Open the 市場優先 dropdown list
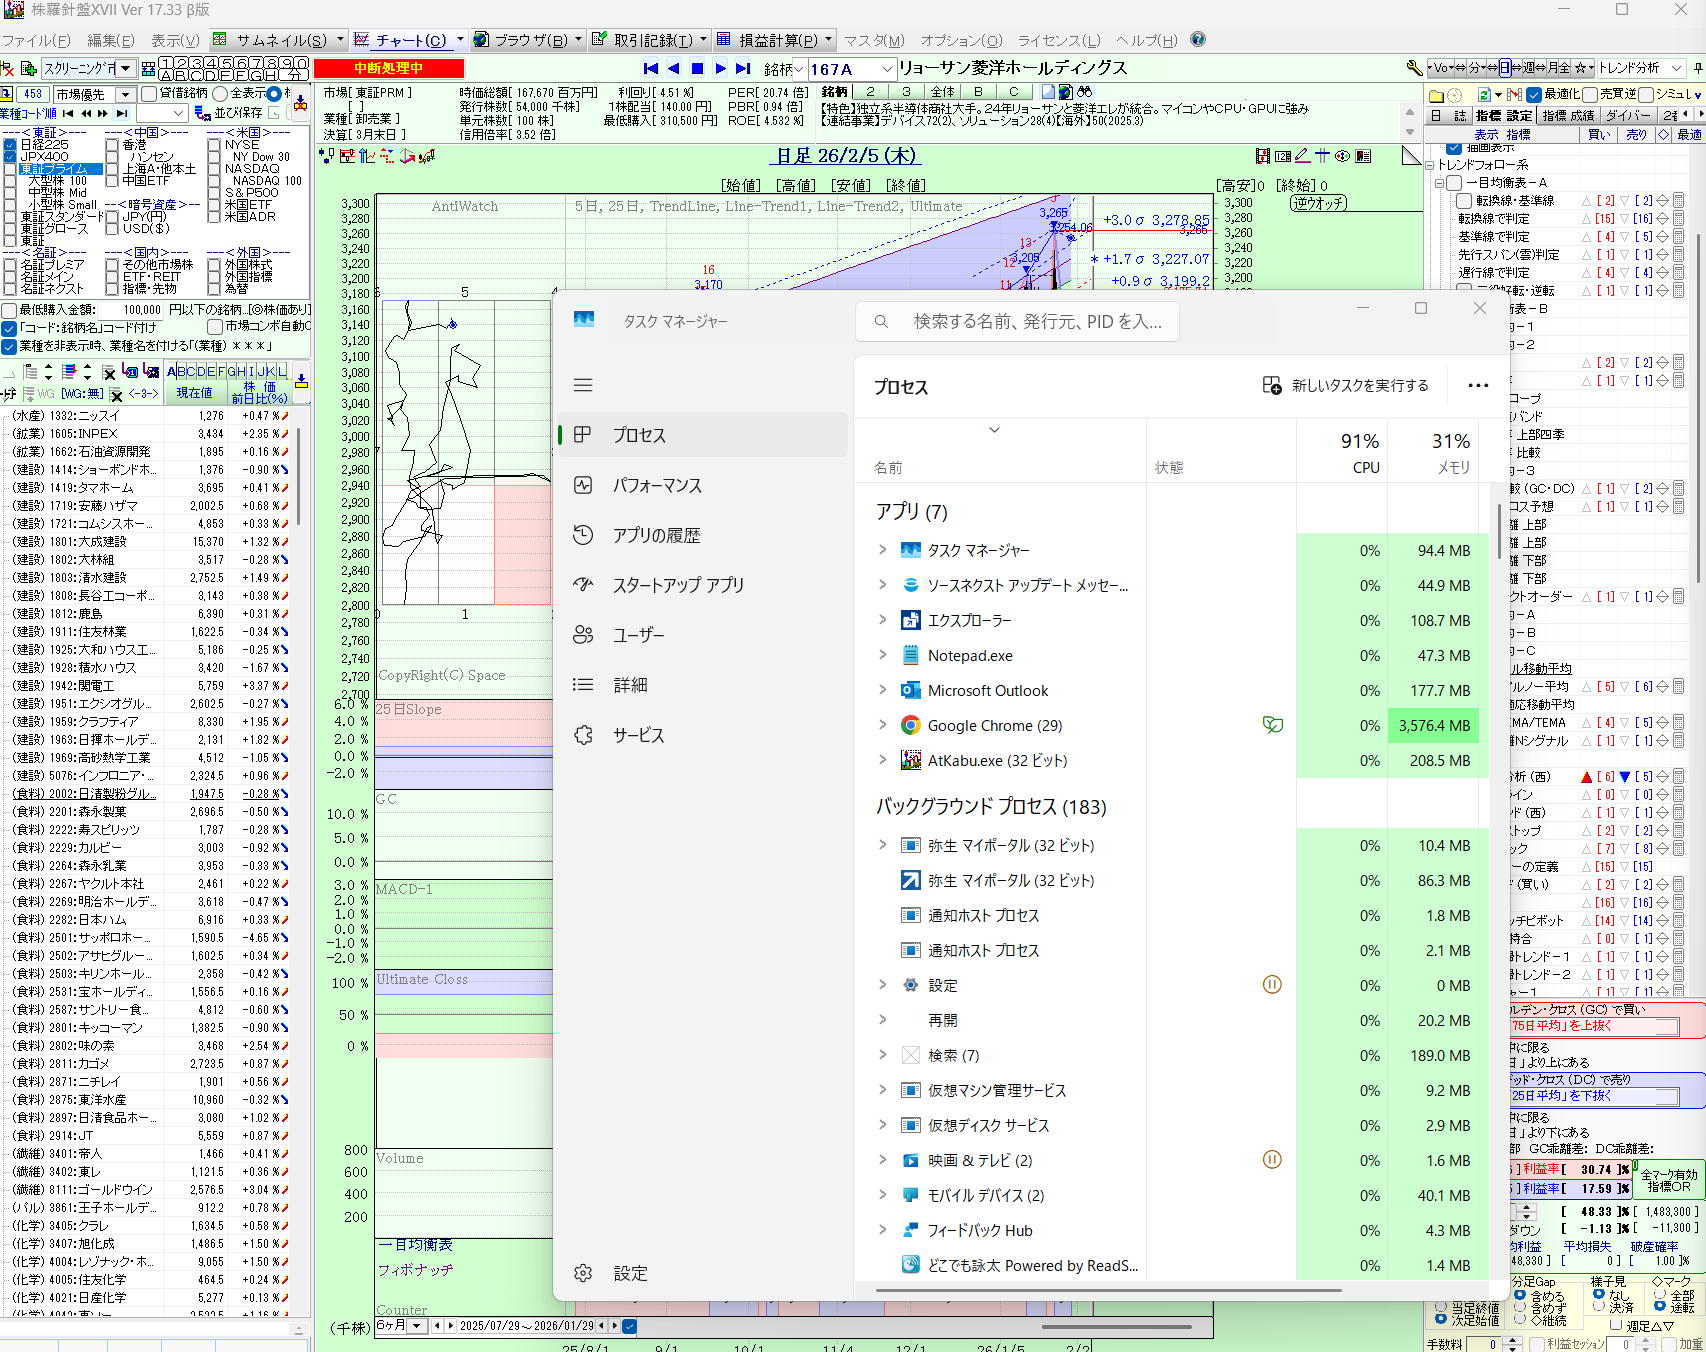This screenshot has width=1706, height=1352. pyautogui.click(x=125, y=94)
